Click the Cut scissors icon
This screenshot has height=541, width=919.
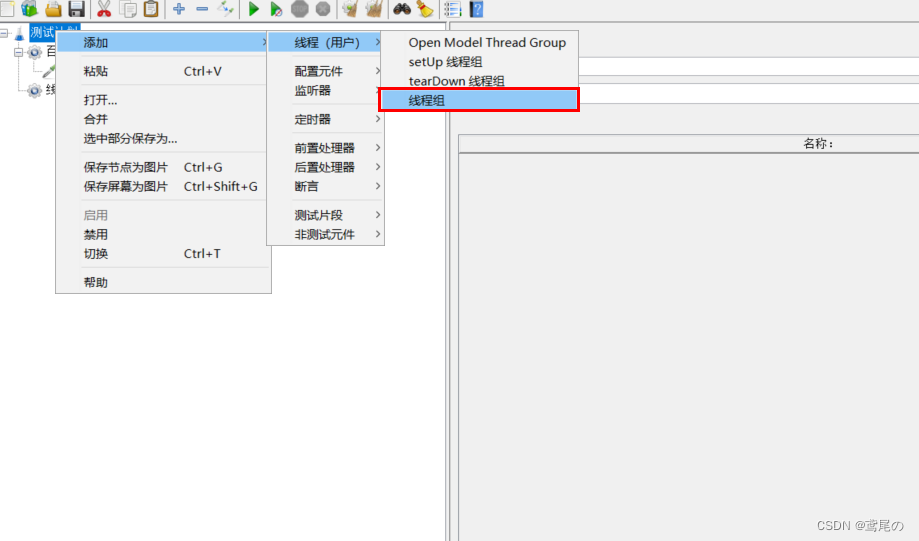point(104,9)
